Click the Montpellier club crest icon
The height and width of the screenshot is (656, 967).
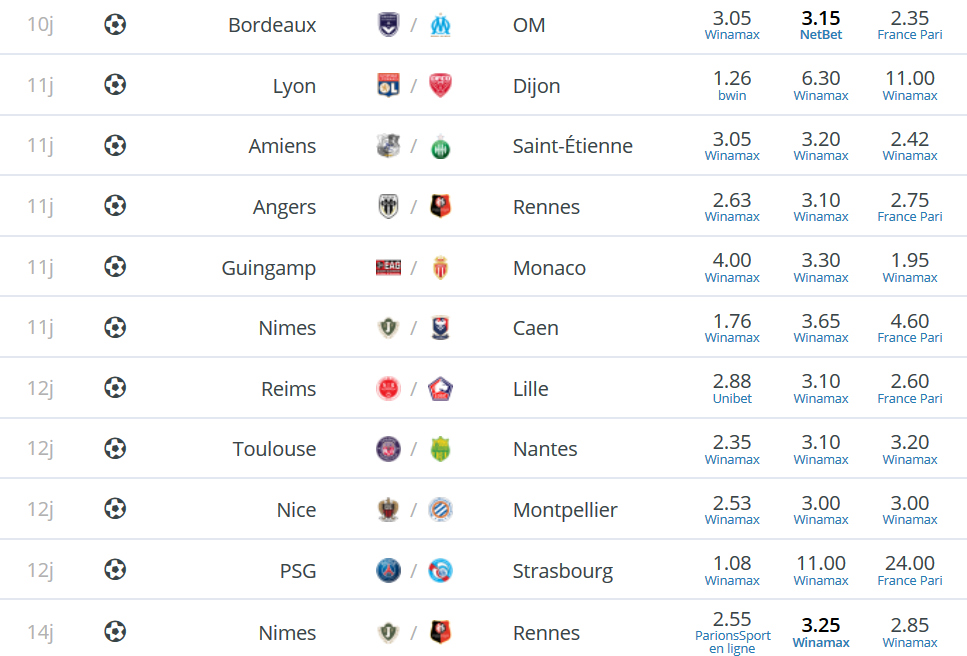point(440,510)
